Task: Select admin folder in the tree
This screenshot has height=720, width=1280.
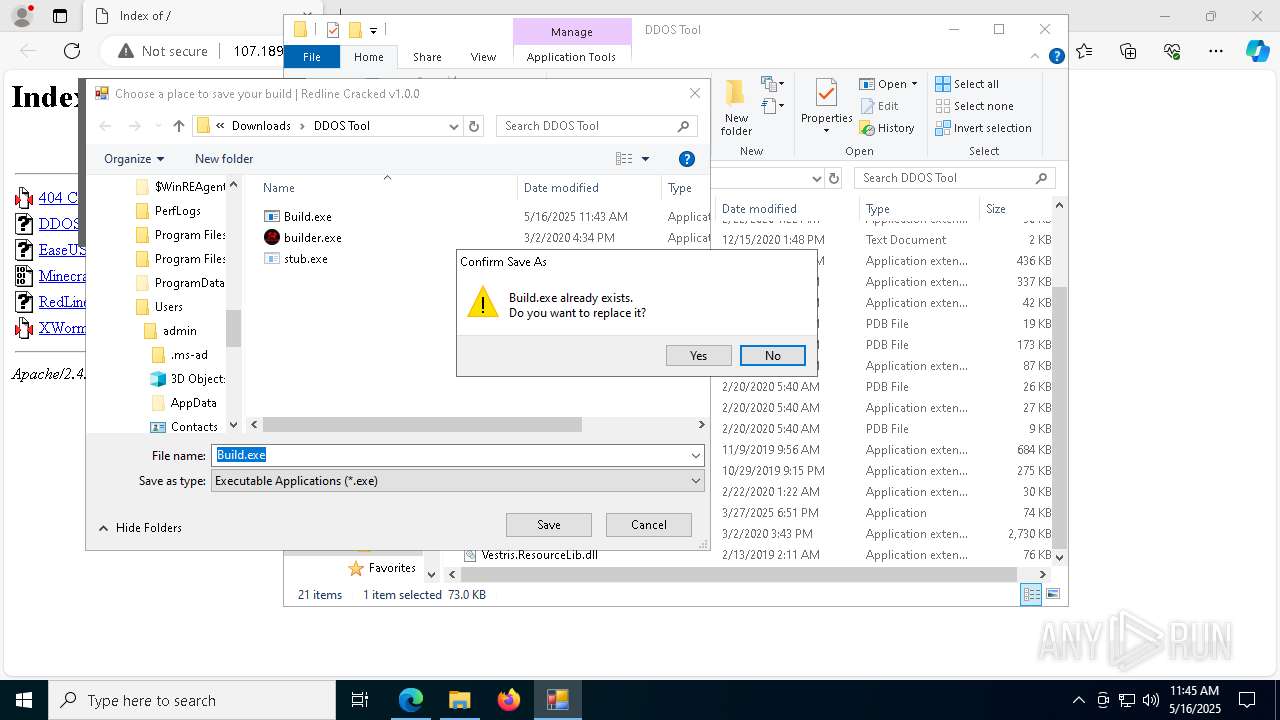Action: pos(179,331)
